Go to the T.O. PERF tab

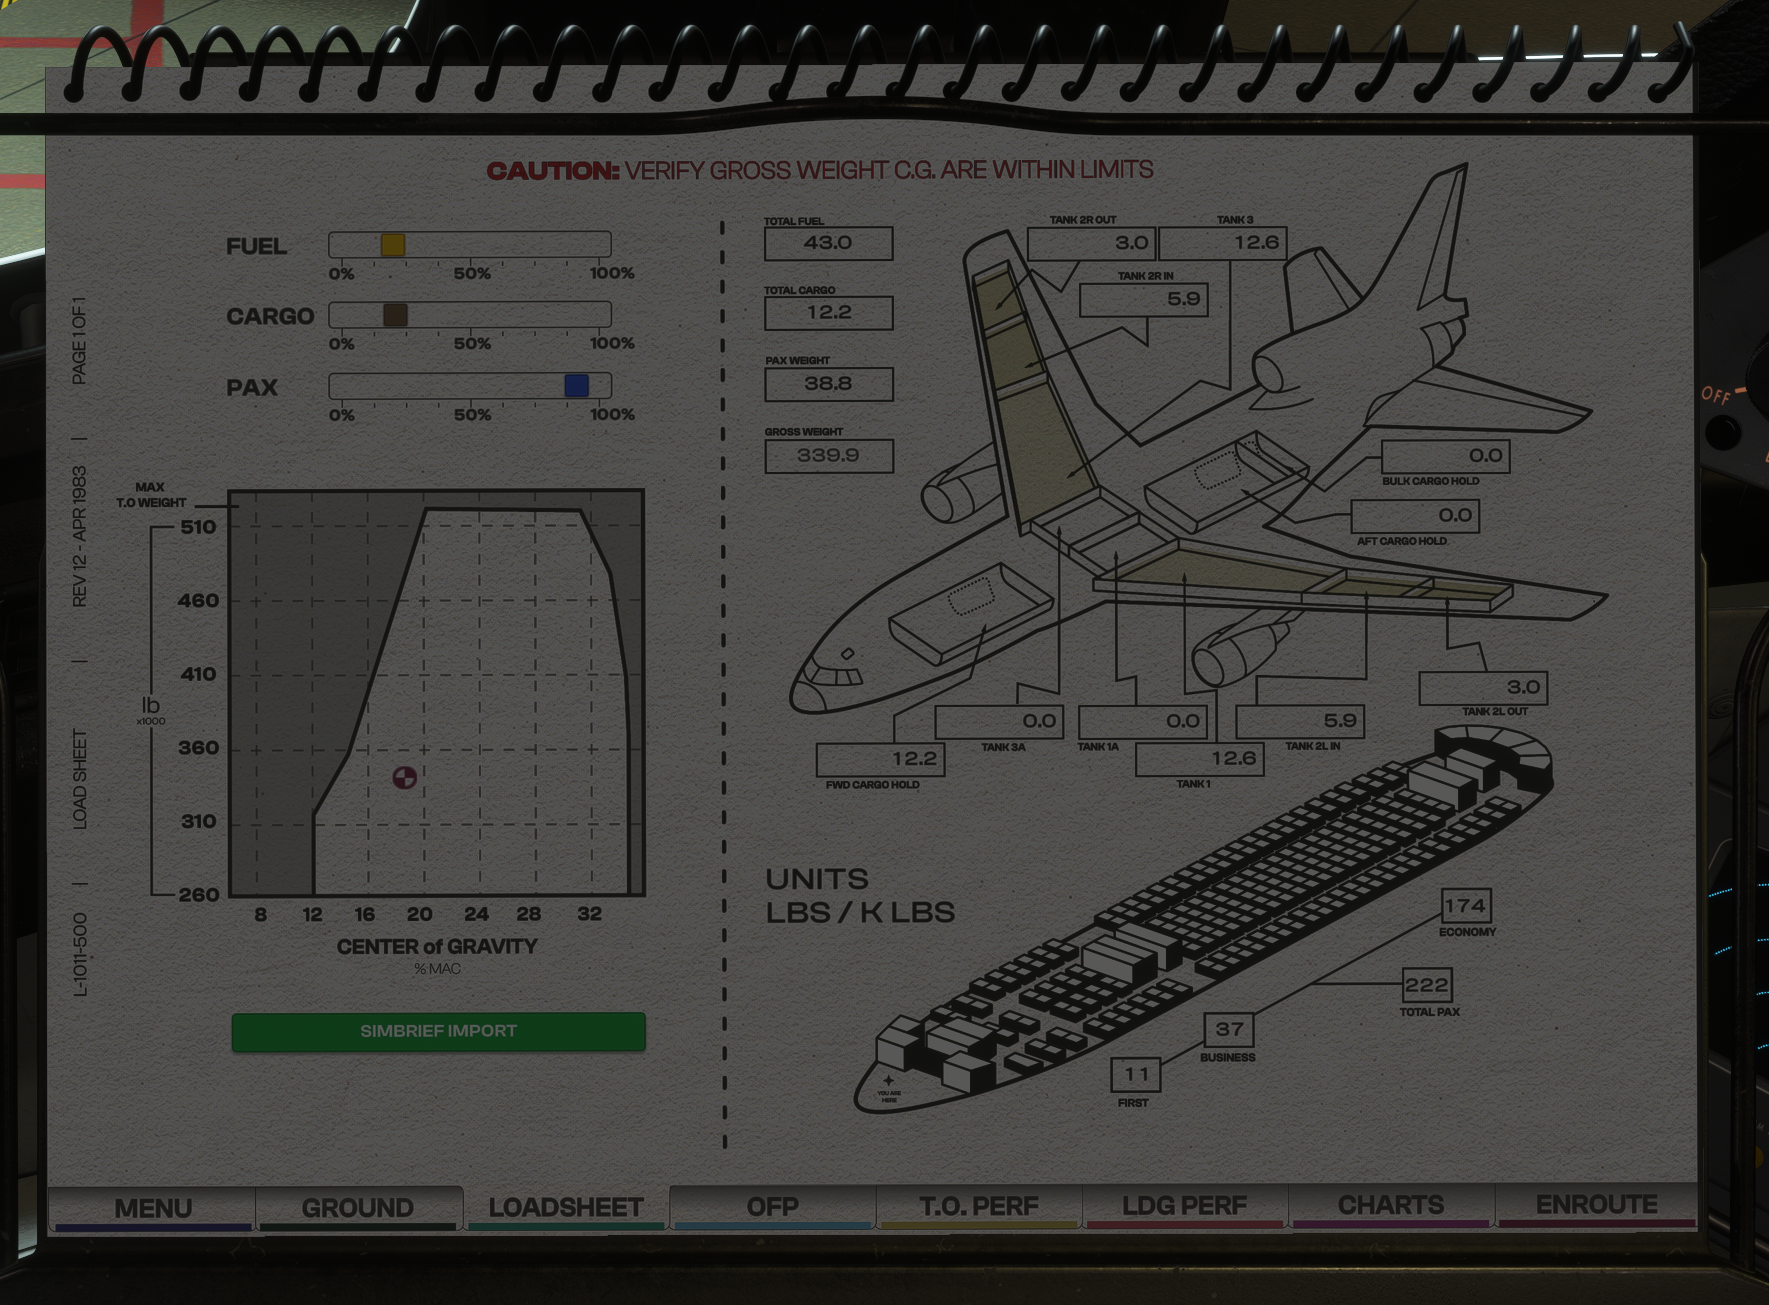[x=979, y=1207]
